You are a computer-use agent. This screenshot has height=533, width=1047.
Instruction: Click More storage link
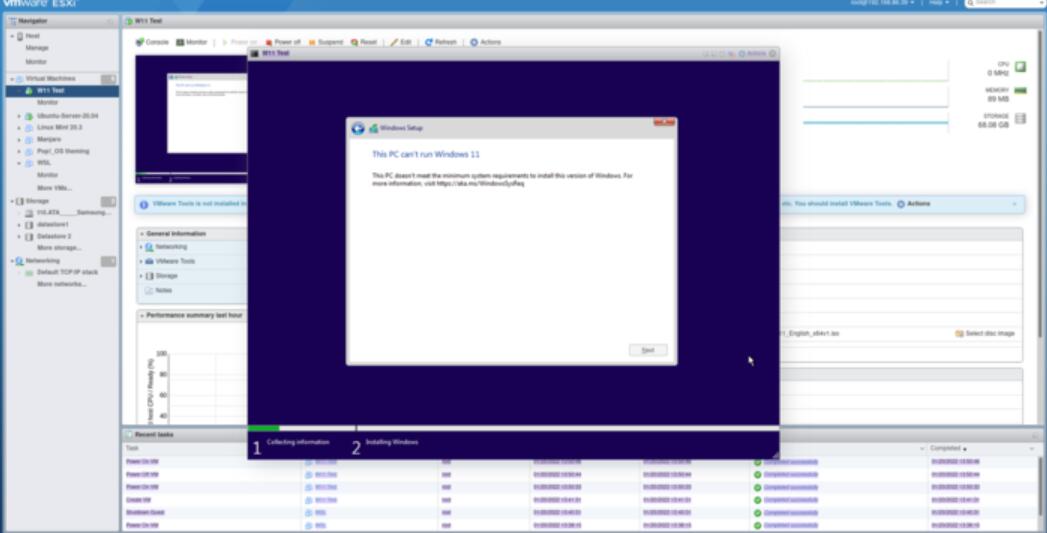tap(59, 248)
